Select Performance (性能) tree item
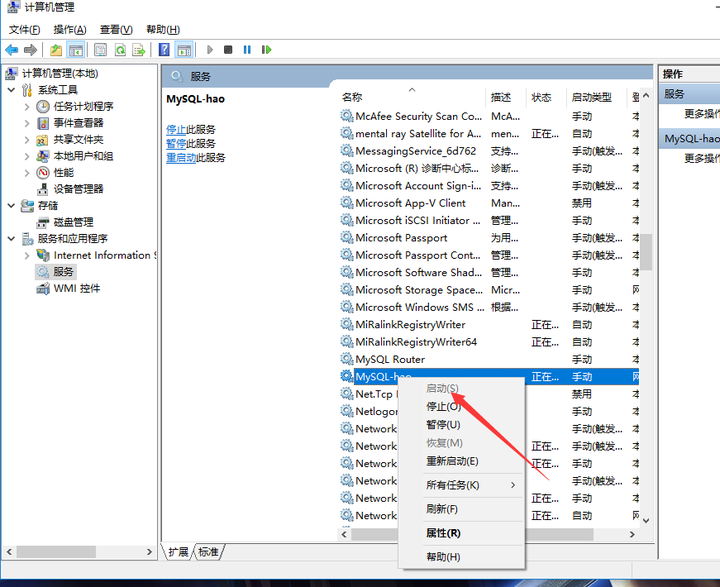 tap(63, 173)
